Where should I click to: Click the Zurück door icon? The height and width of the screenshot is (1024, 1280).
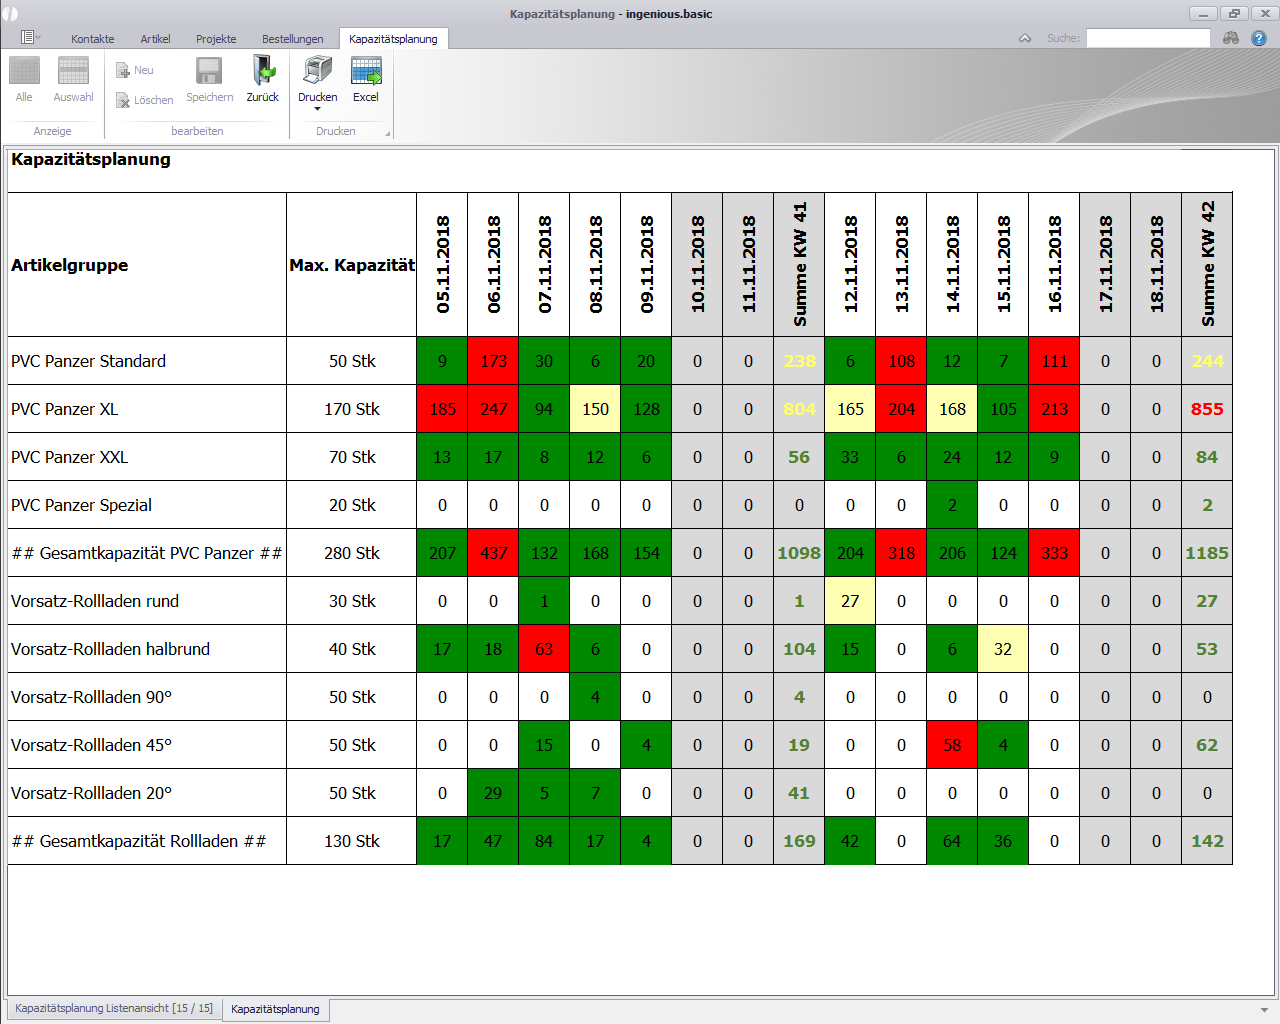coord(263,72)
